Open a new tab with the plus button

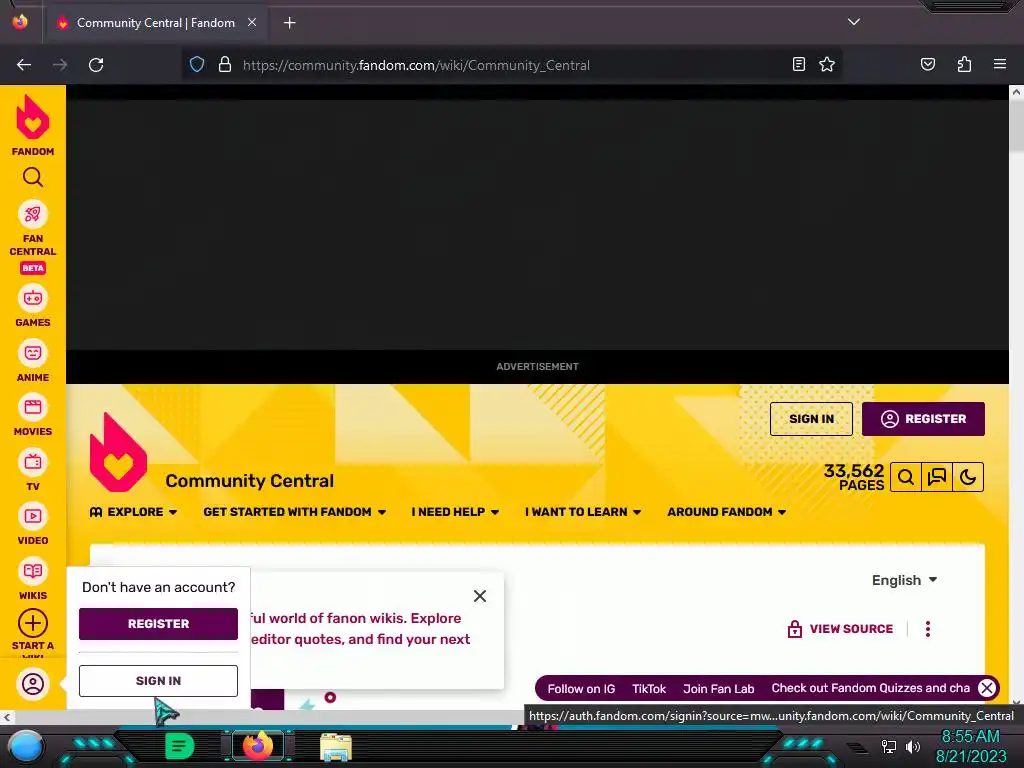289,23
